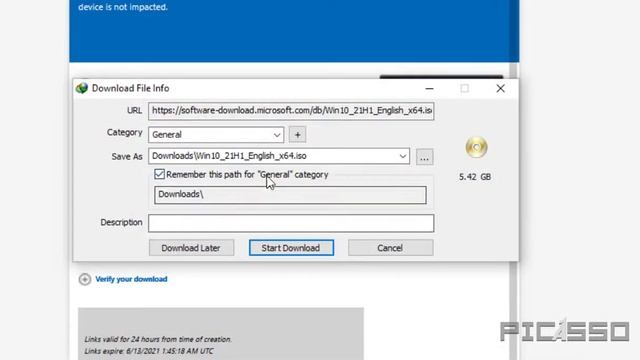Browse for save location with ellipsis button
Image resolution: width=640 pixels, height=360 pixels.
(x=424, y=157)
